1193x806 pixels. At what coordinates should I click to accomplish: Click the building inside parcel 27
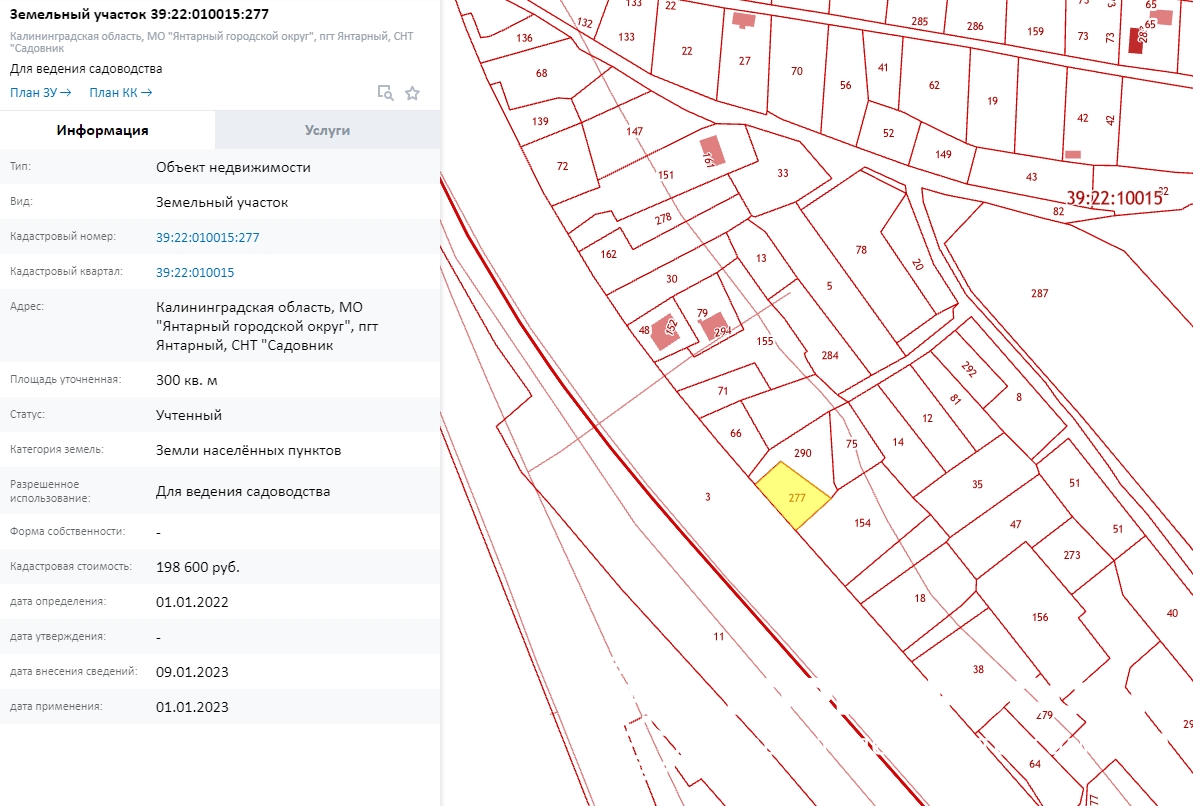742,19
